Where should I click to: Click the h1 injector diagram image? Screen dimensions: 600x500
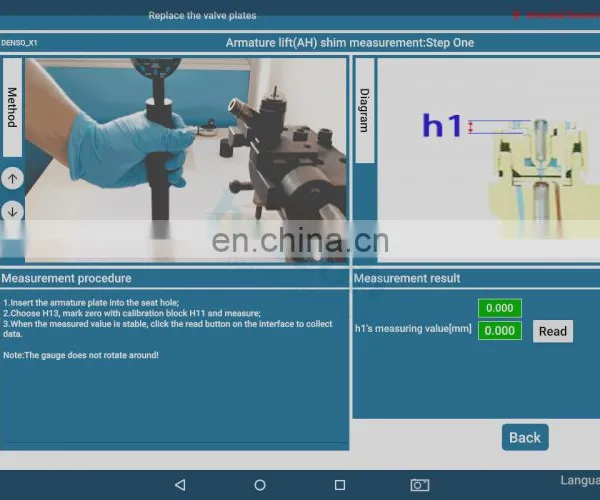pos(489,160)
